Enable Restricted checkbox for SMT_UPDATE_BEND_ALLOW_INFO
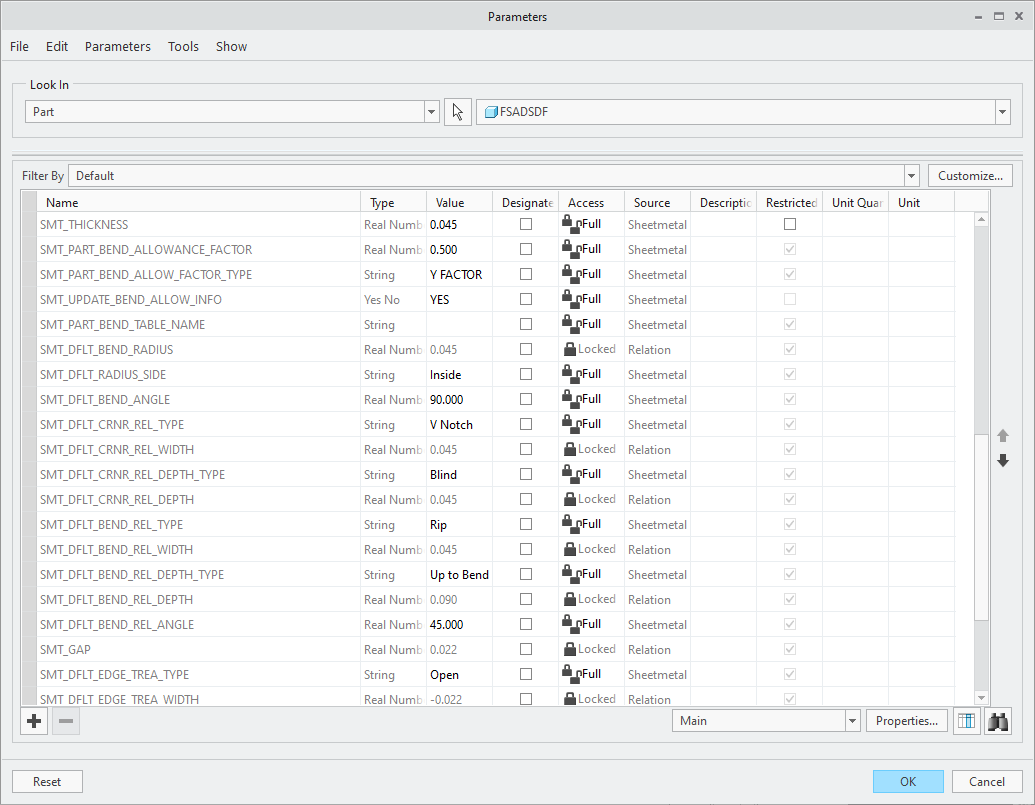Image resolution: width=1035 pixels, height=805 pixels. click(789, 299)
